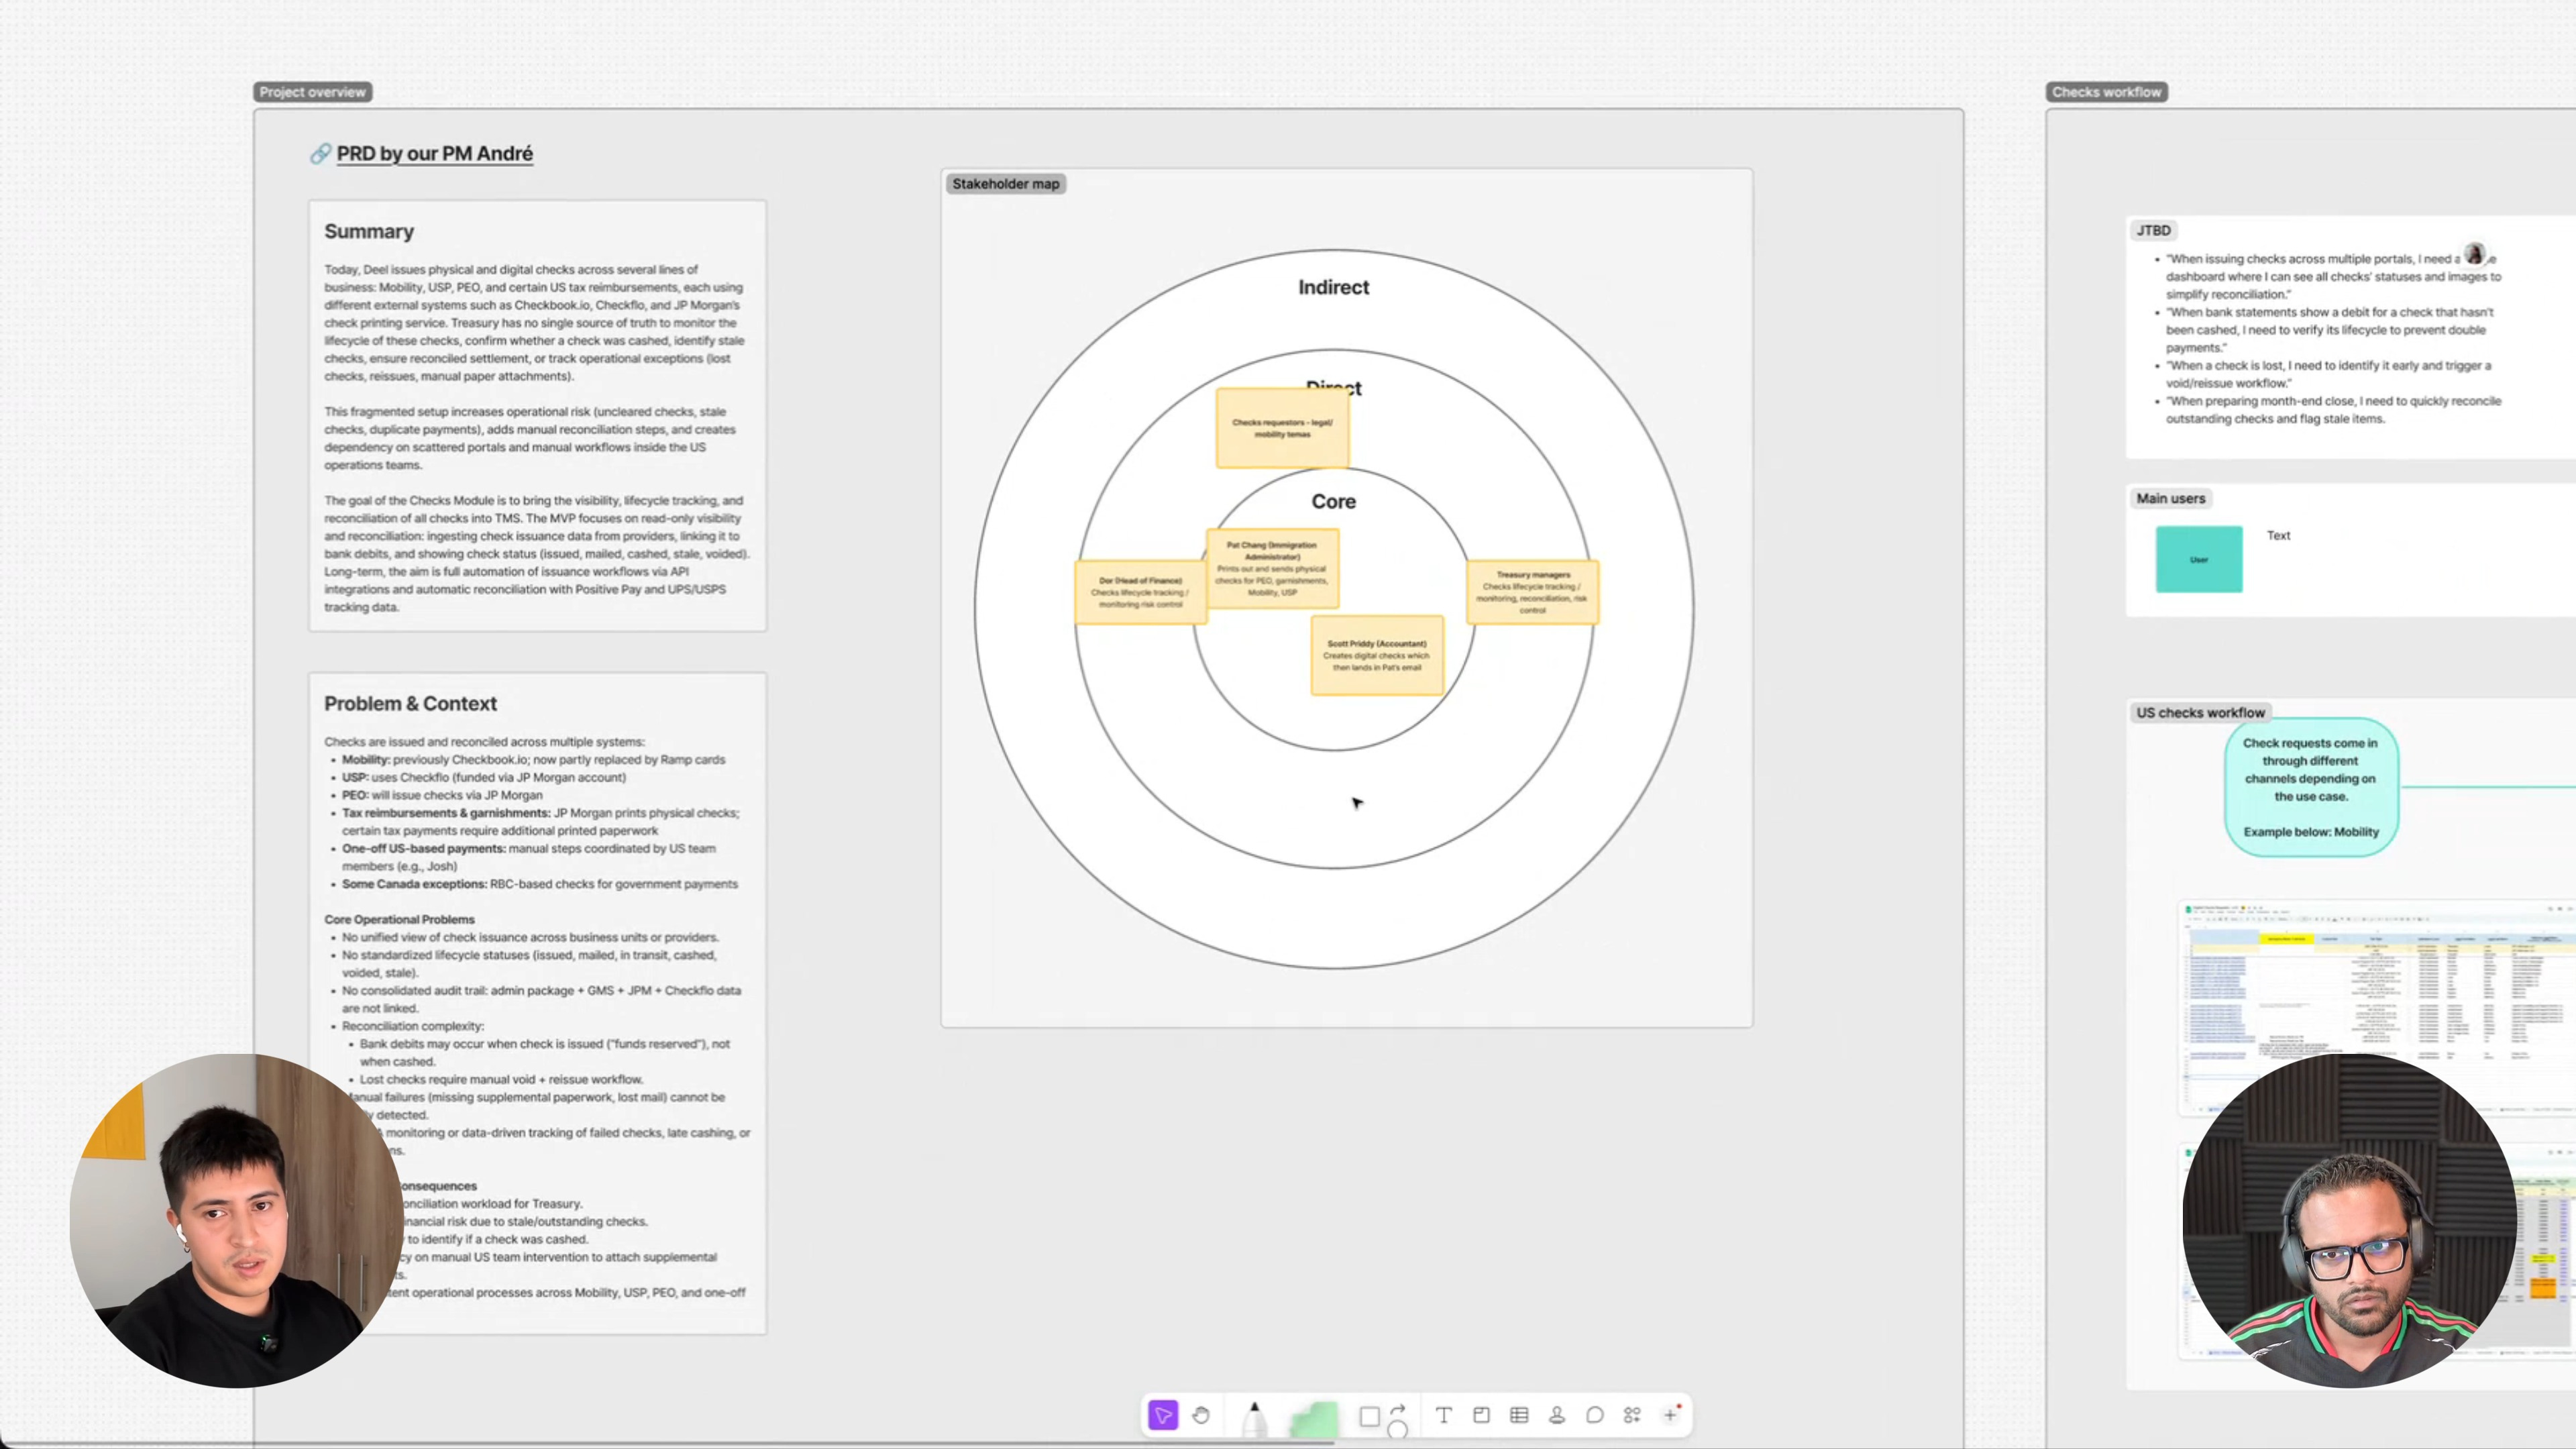This screenshot has width=2576, height=1449.
Task: Click the teal User sticky note
Action: click(2198, 559)
